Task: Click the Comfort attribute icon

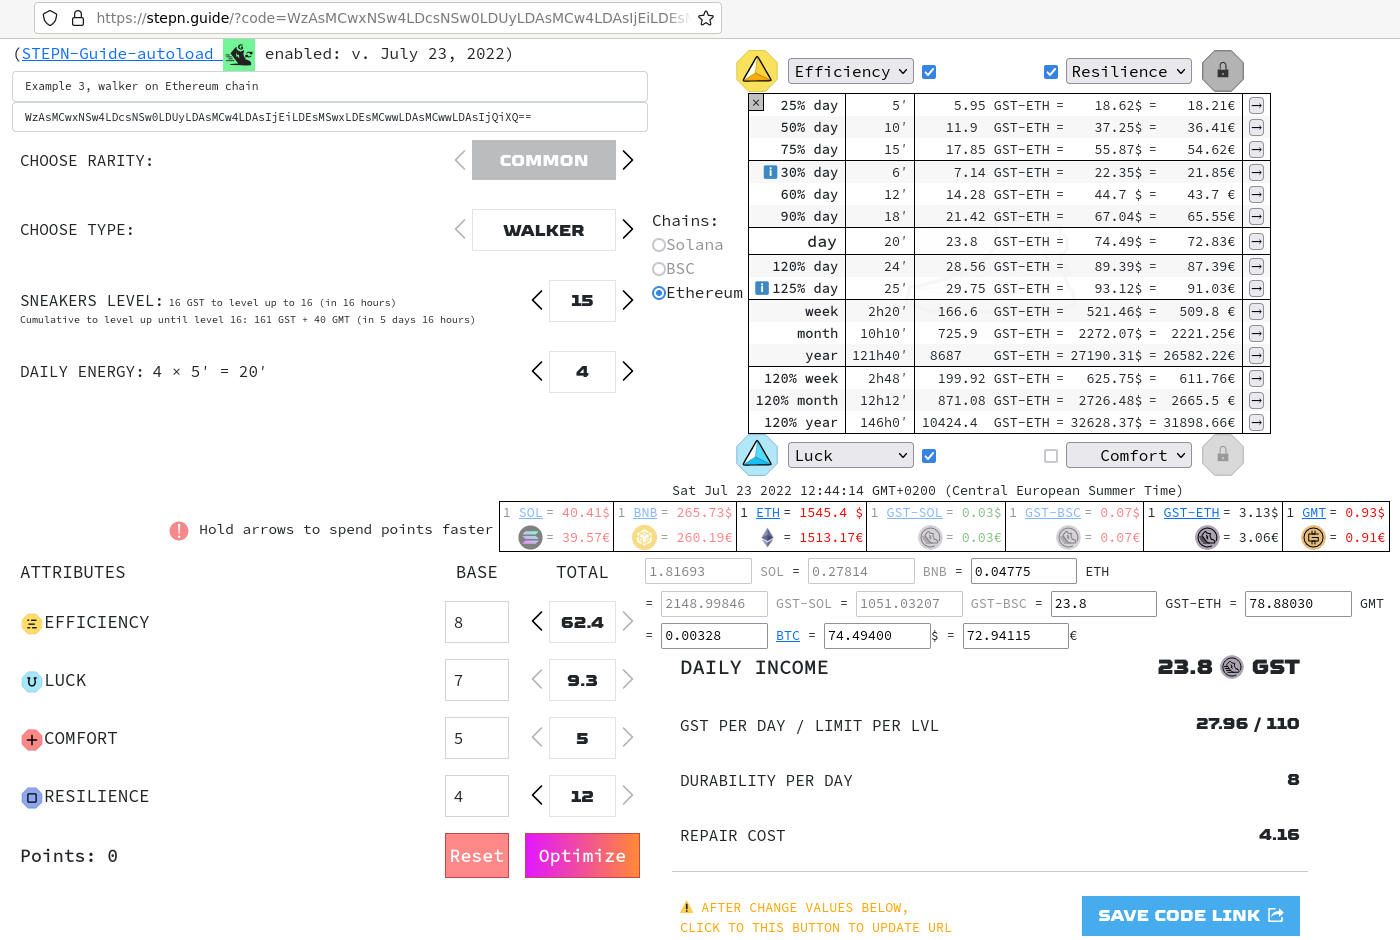Action: (29, 738)
